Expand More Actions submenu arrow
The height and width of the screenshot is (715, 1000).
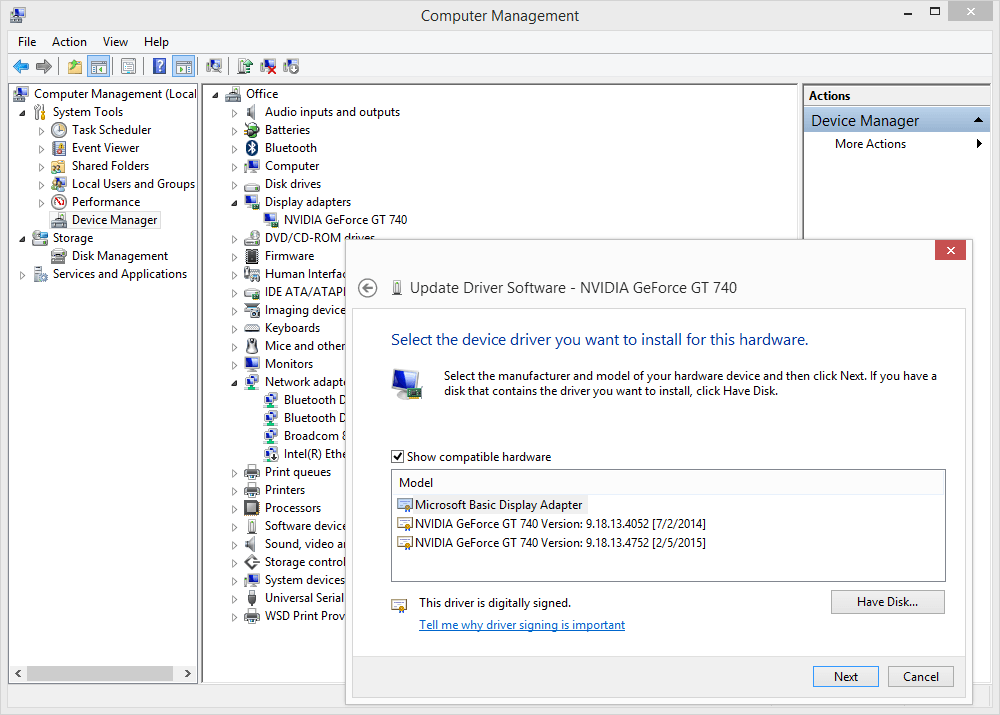pos(979,144)
